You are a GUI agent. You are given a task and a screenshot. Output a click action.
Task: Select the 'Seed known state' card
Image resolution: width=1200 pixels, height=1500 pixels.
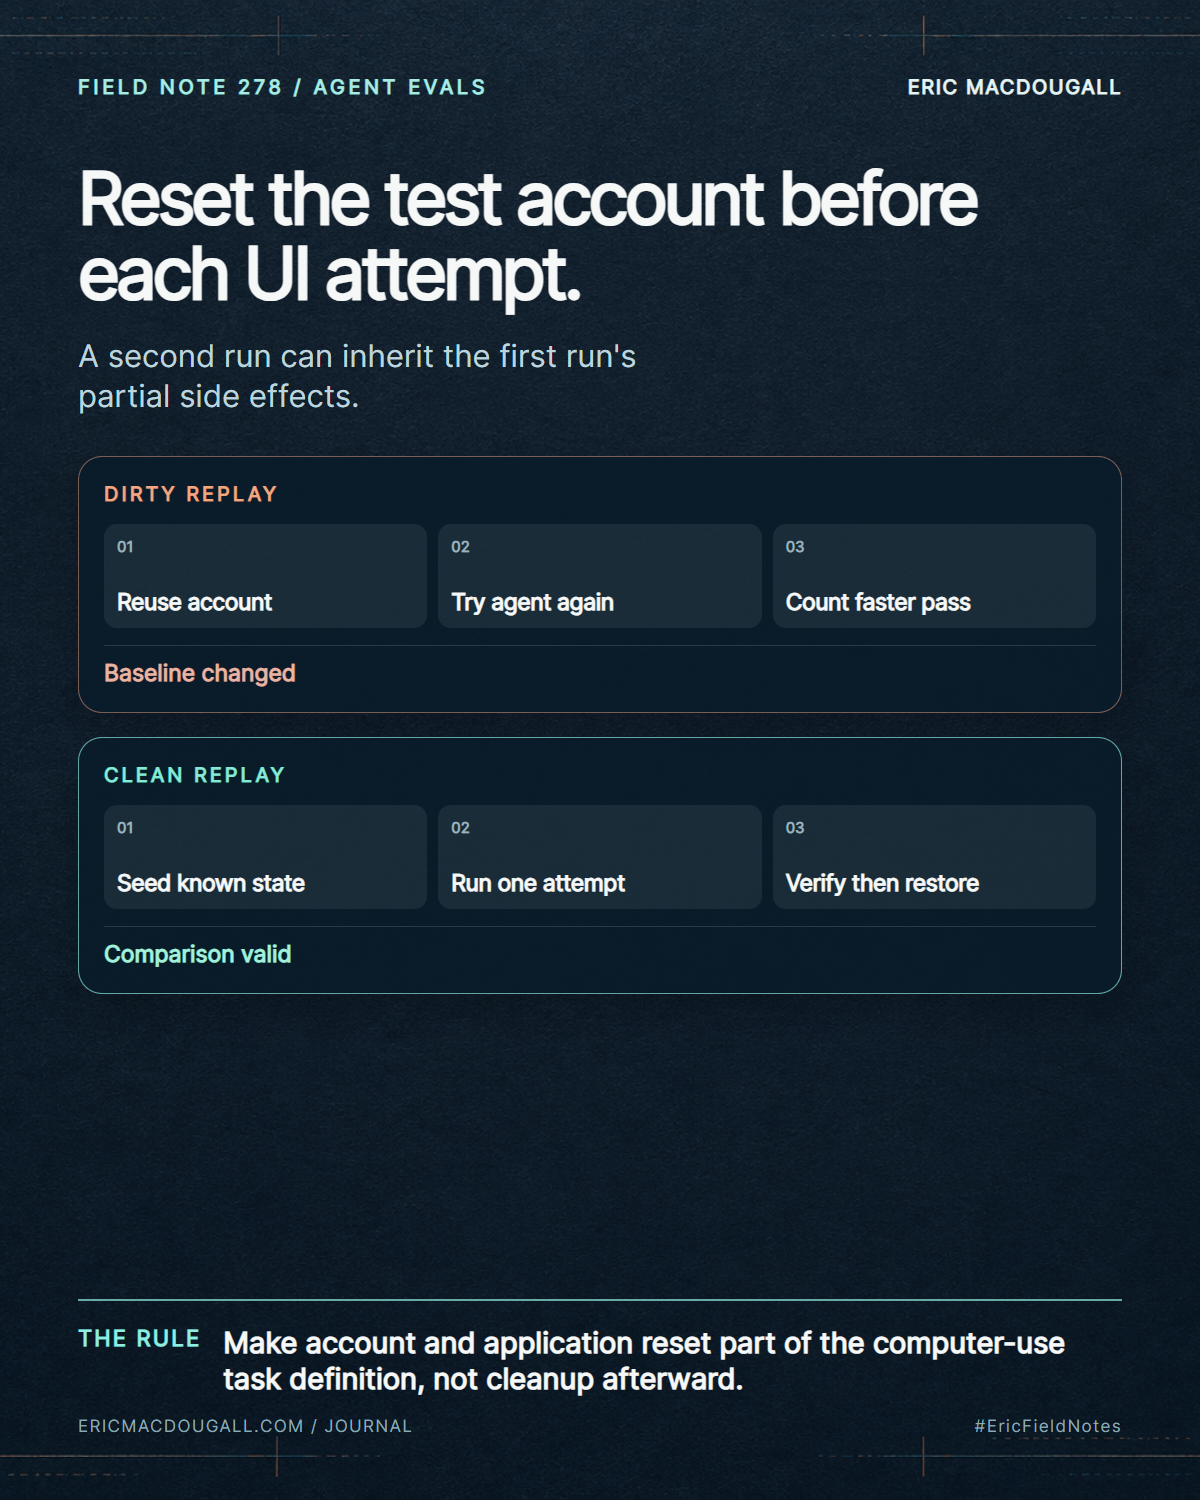point(265,857)
